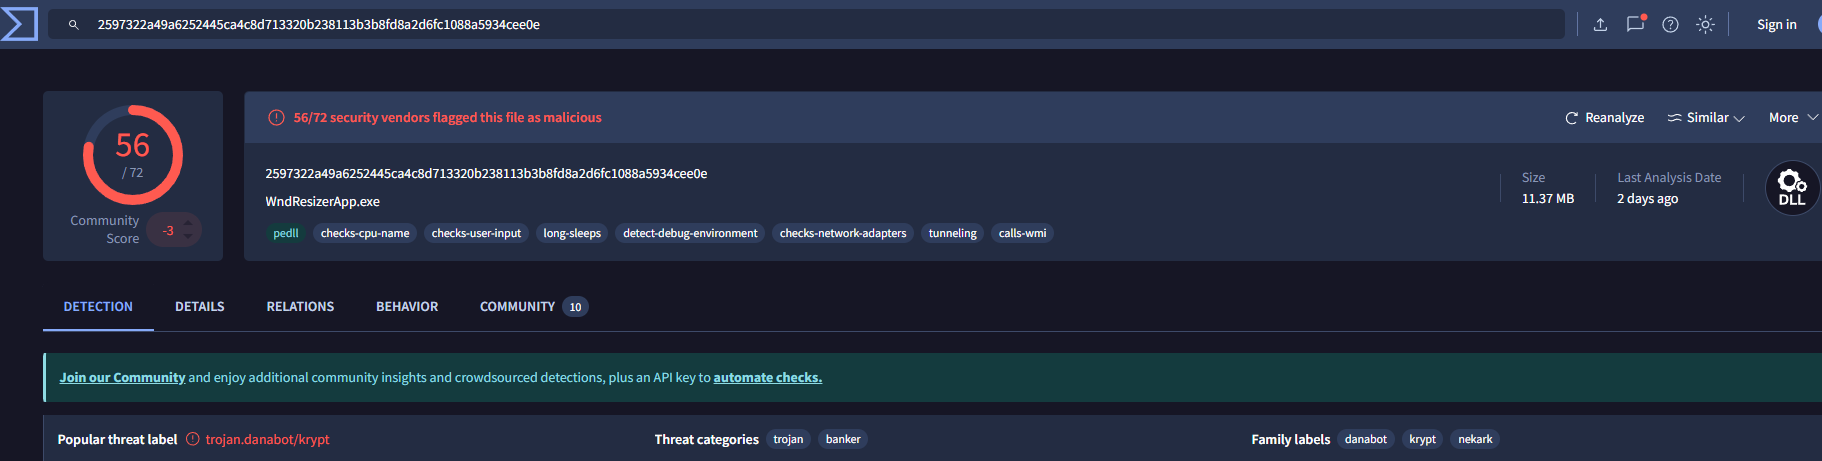Click the nekark family label
Viewport: 1822px width, 461px height.
tap(1475, 439)
